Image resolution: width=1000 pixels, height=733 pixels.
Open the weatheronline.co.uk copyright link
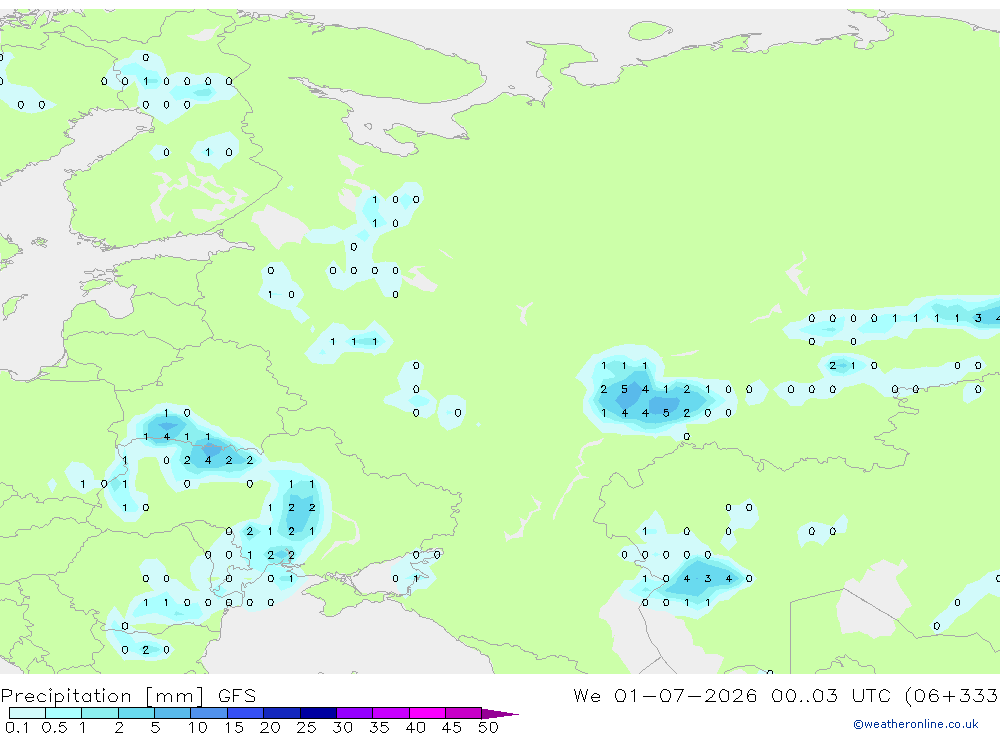click(916, 724)
